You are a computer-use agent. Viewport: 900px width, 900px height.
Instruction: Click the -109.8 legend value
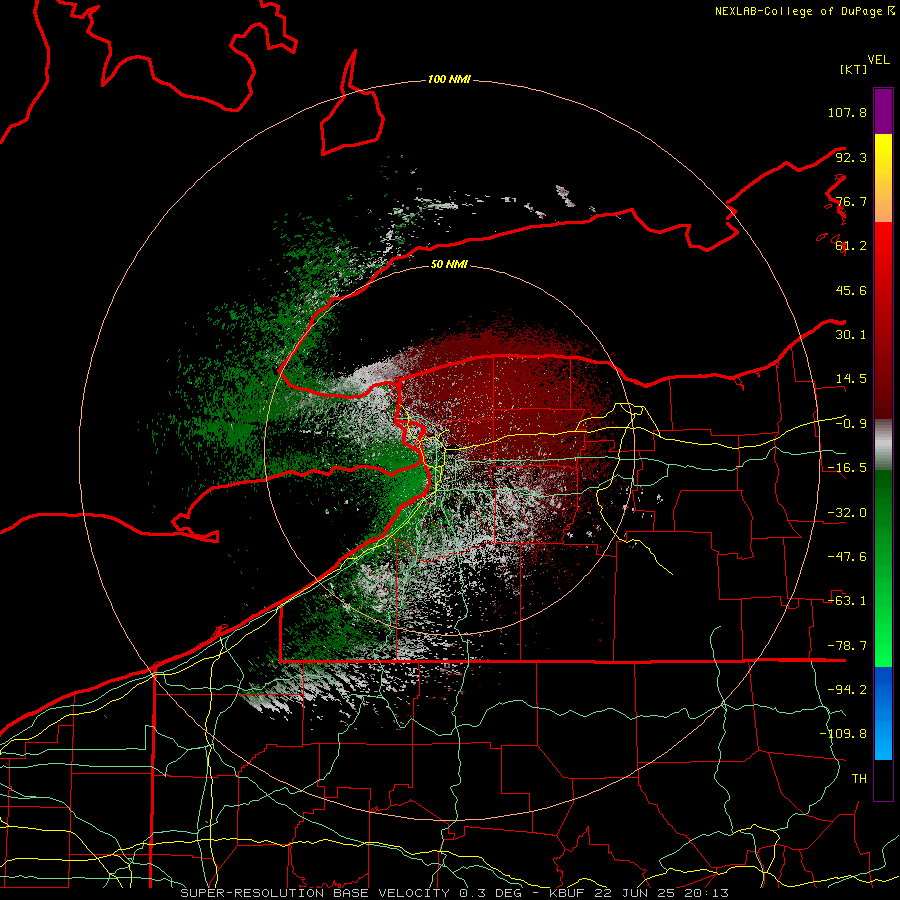point(843,734)
